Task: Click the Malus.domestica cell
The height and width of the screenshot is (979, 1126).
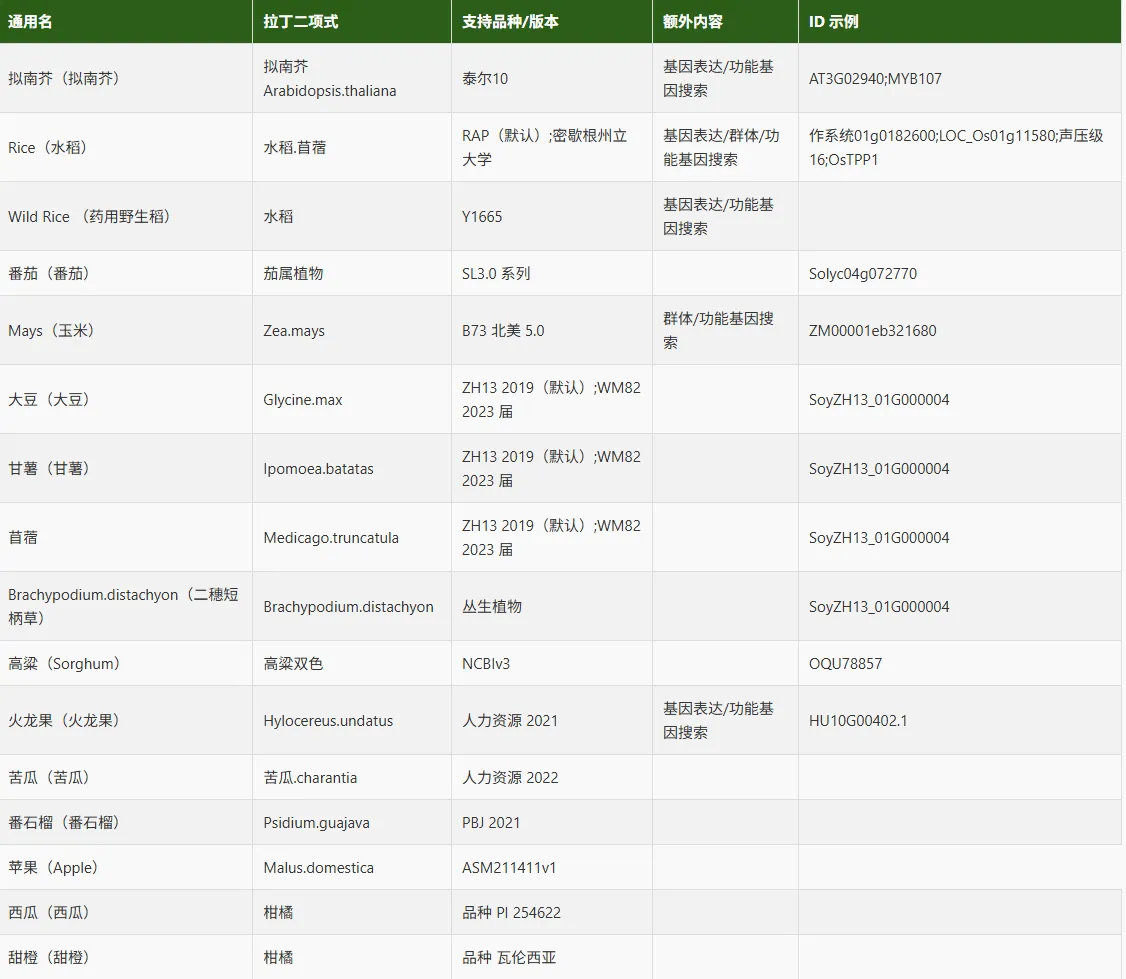Action: pos(318,867)
